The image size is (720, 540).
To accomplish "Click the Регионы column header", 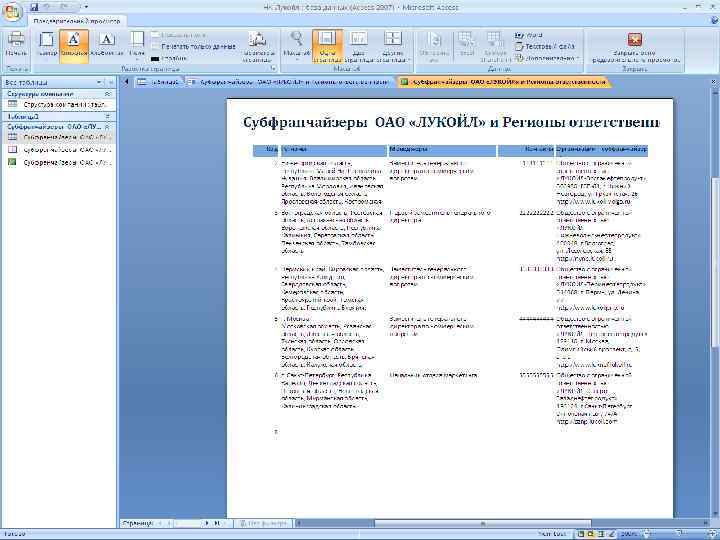I will coord(334,149).
